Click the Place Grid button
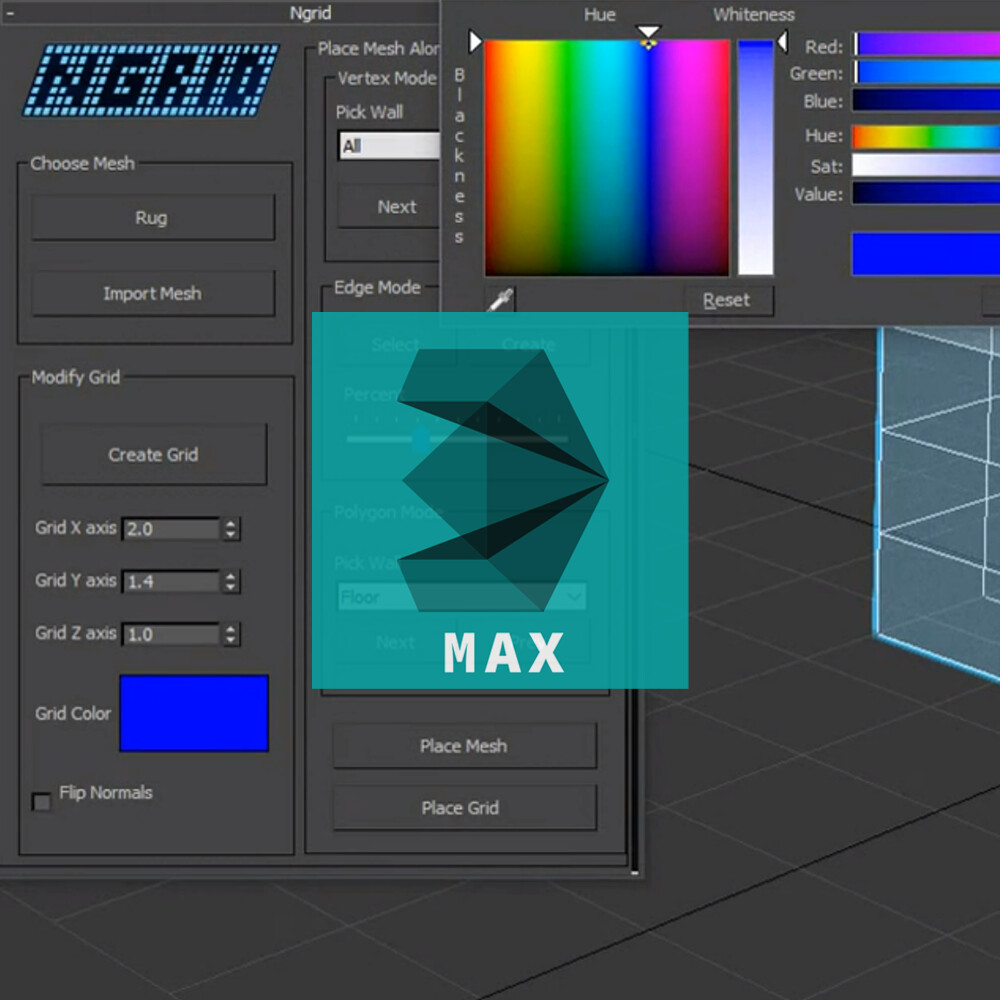1000x1000 pixels. pos(463,808)
